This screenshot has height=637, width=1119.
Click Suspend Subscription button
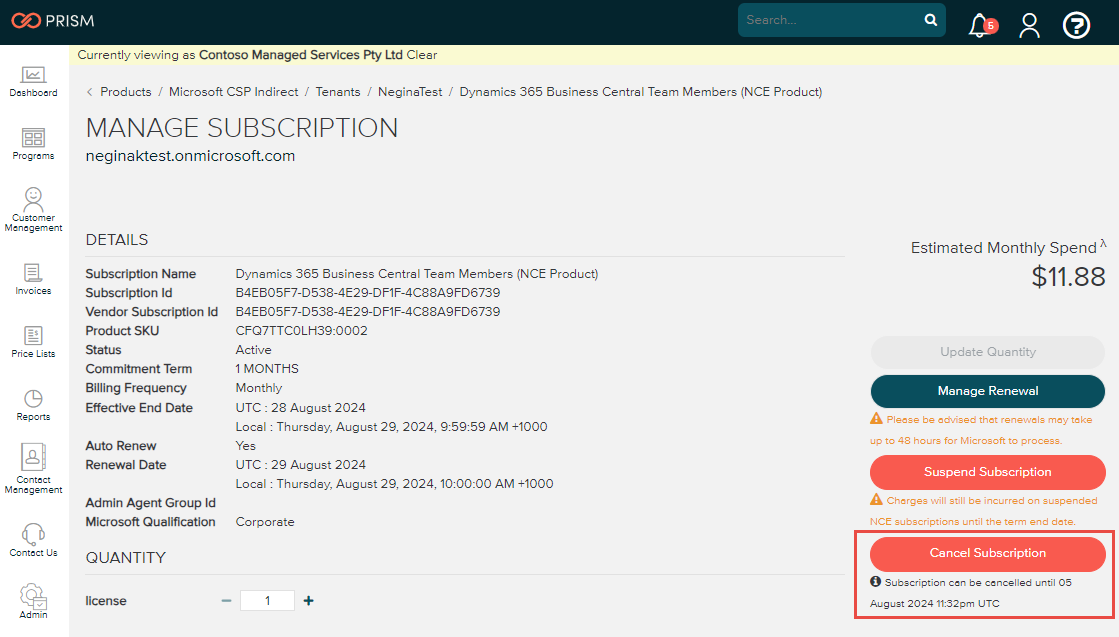click(988, 472)
